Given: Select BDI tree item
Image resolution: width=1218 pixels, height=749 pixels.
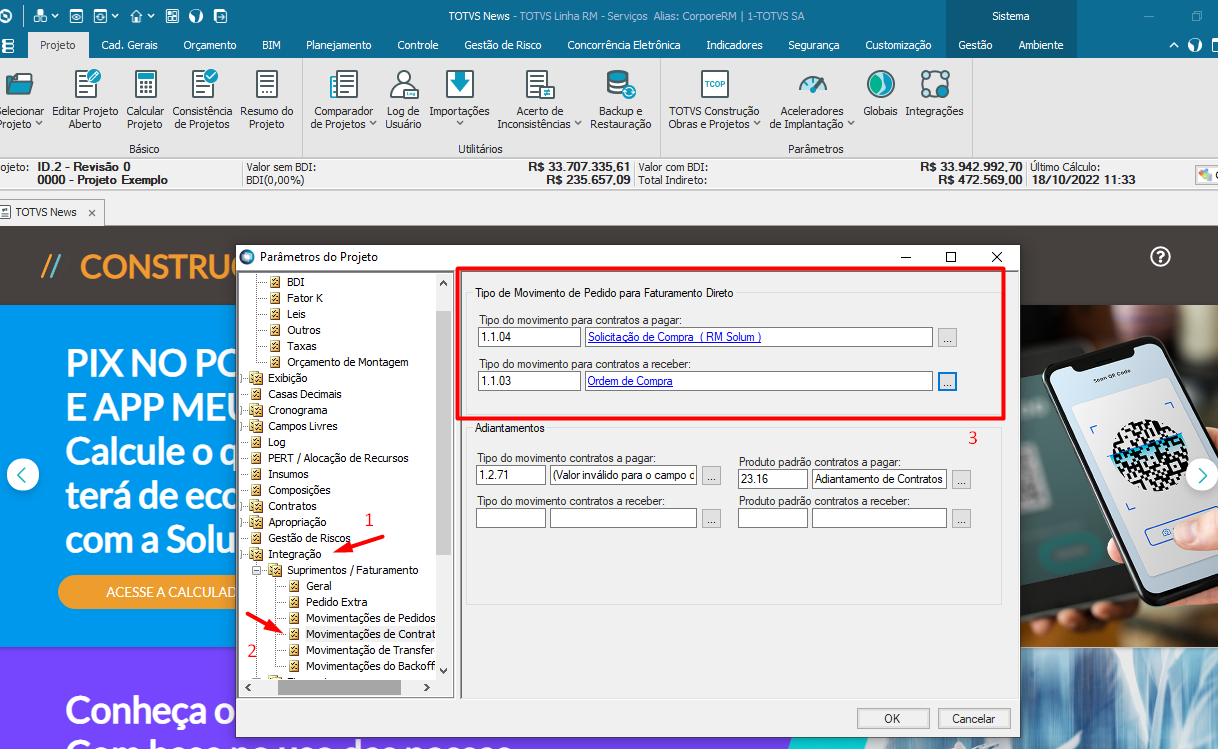Looking at the screenshot, I should tap(295, 282).
